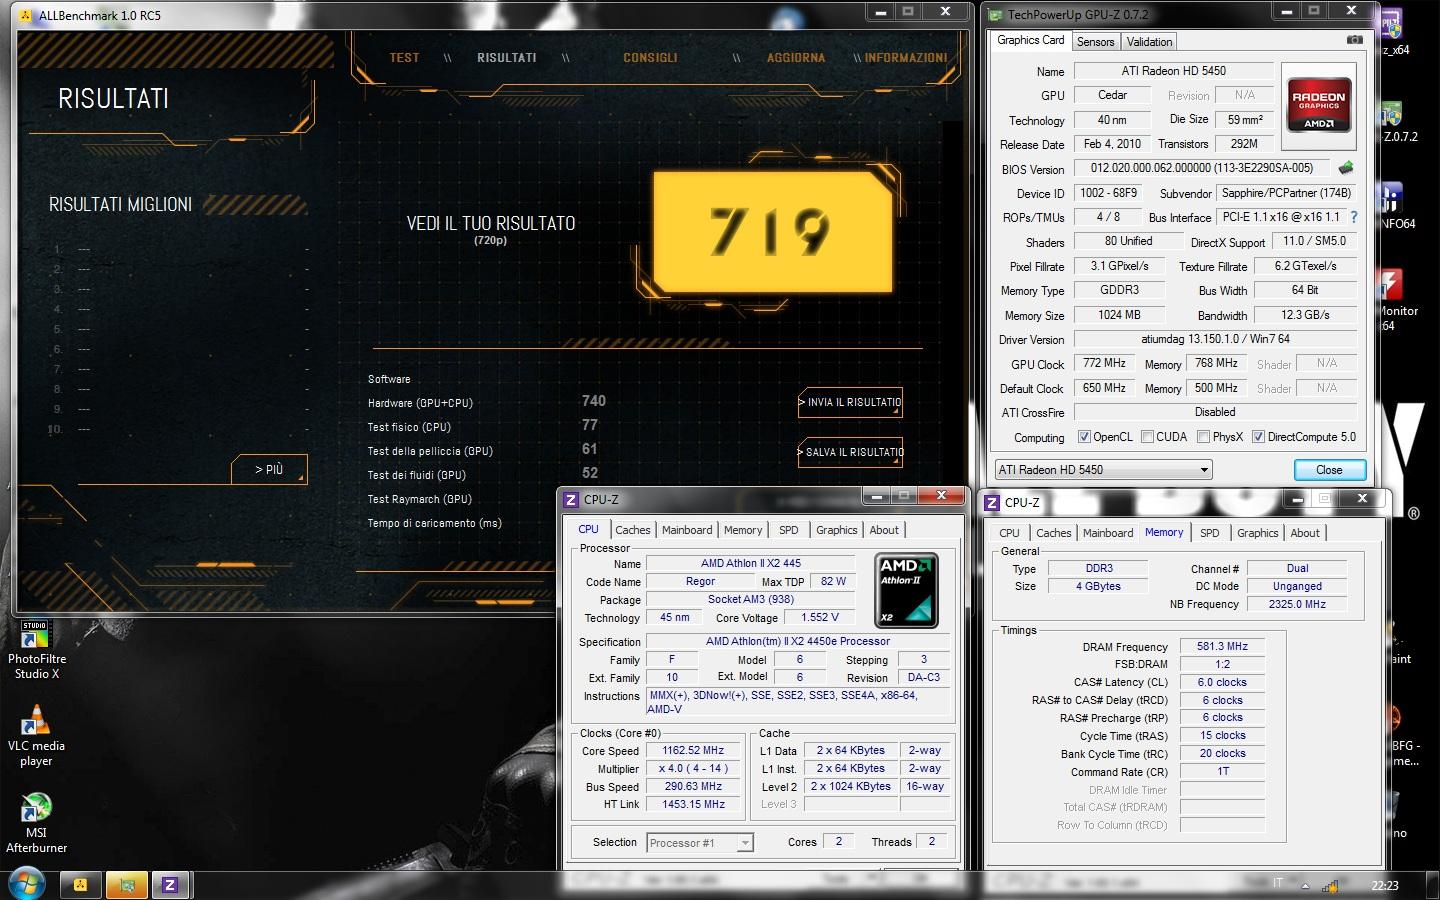
Task: Select Graphics Card tab in GPU-Z
Action: click(x=1031, y=40)
